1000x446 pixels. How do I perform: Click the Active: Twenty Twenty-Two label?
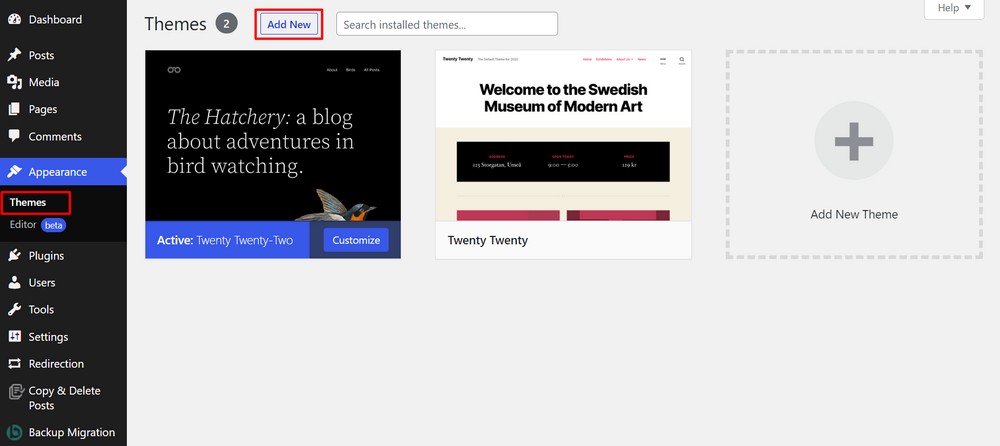pos(225,241)
